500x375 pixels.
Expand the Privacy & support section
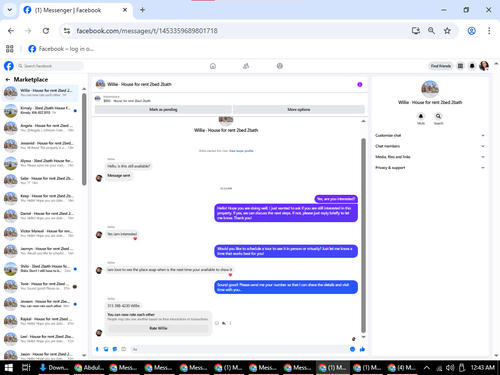point(430,168)
